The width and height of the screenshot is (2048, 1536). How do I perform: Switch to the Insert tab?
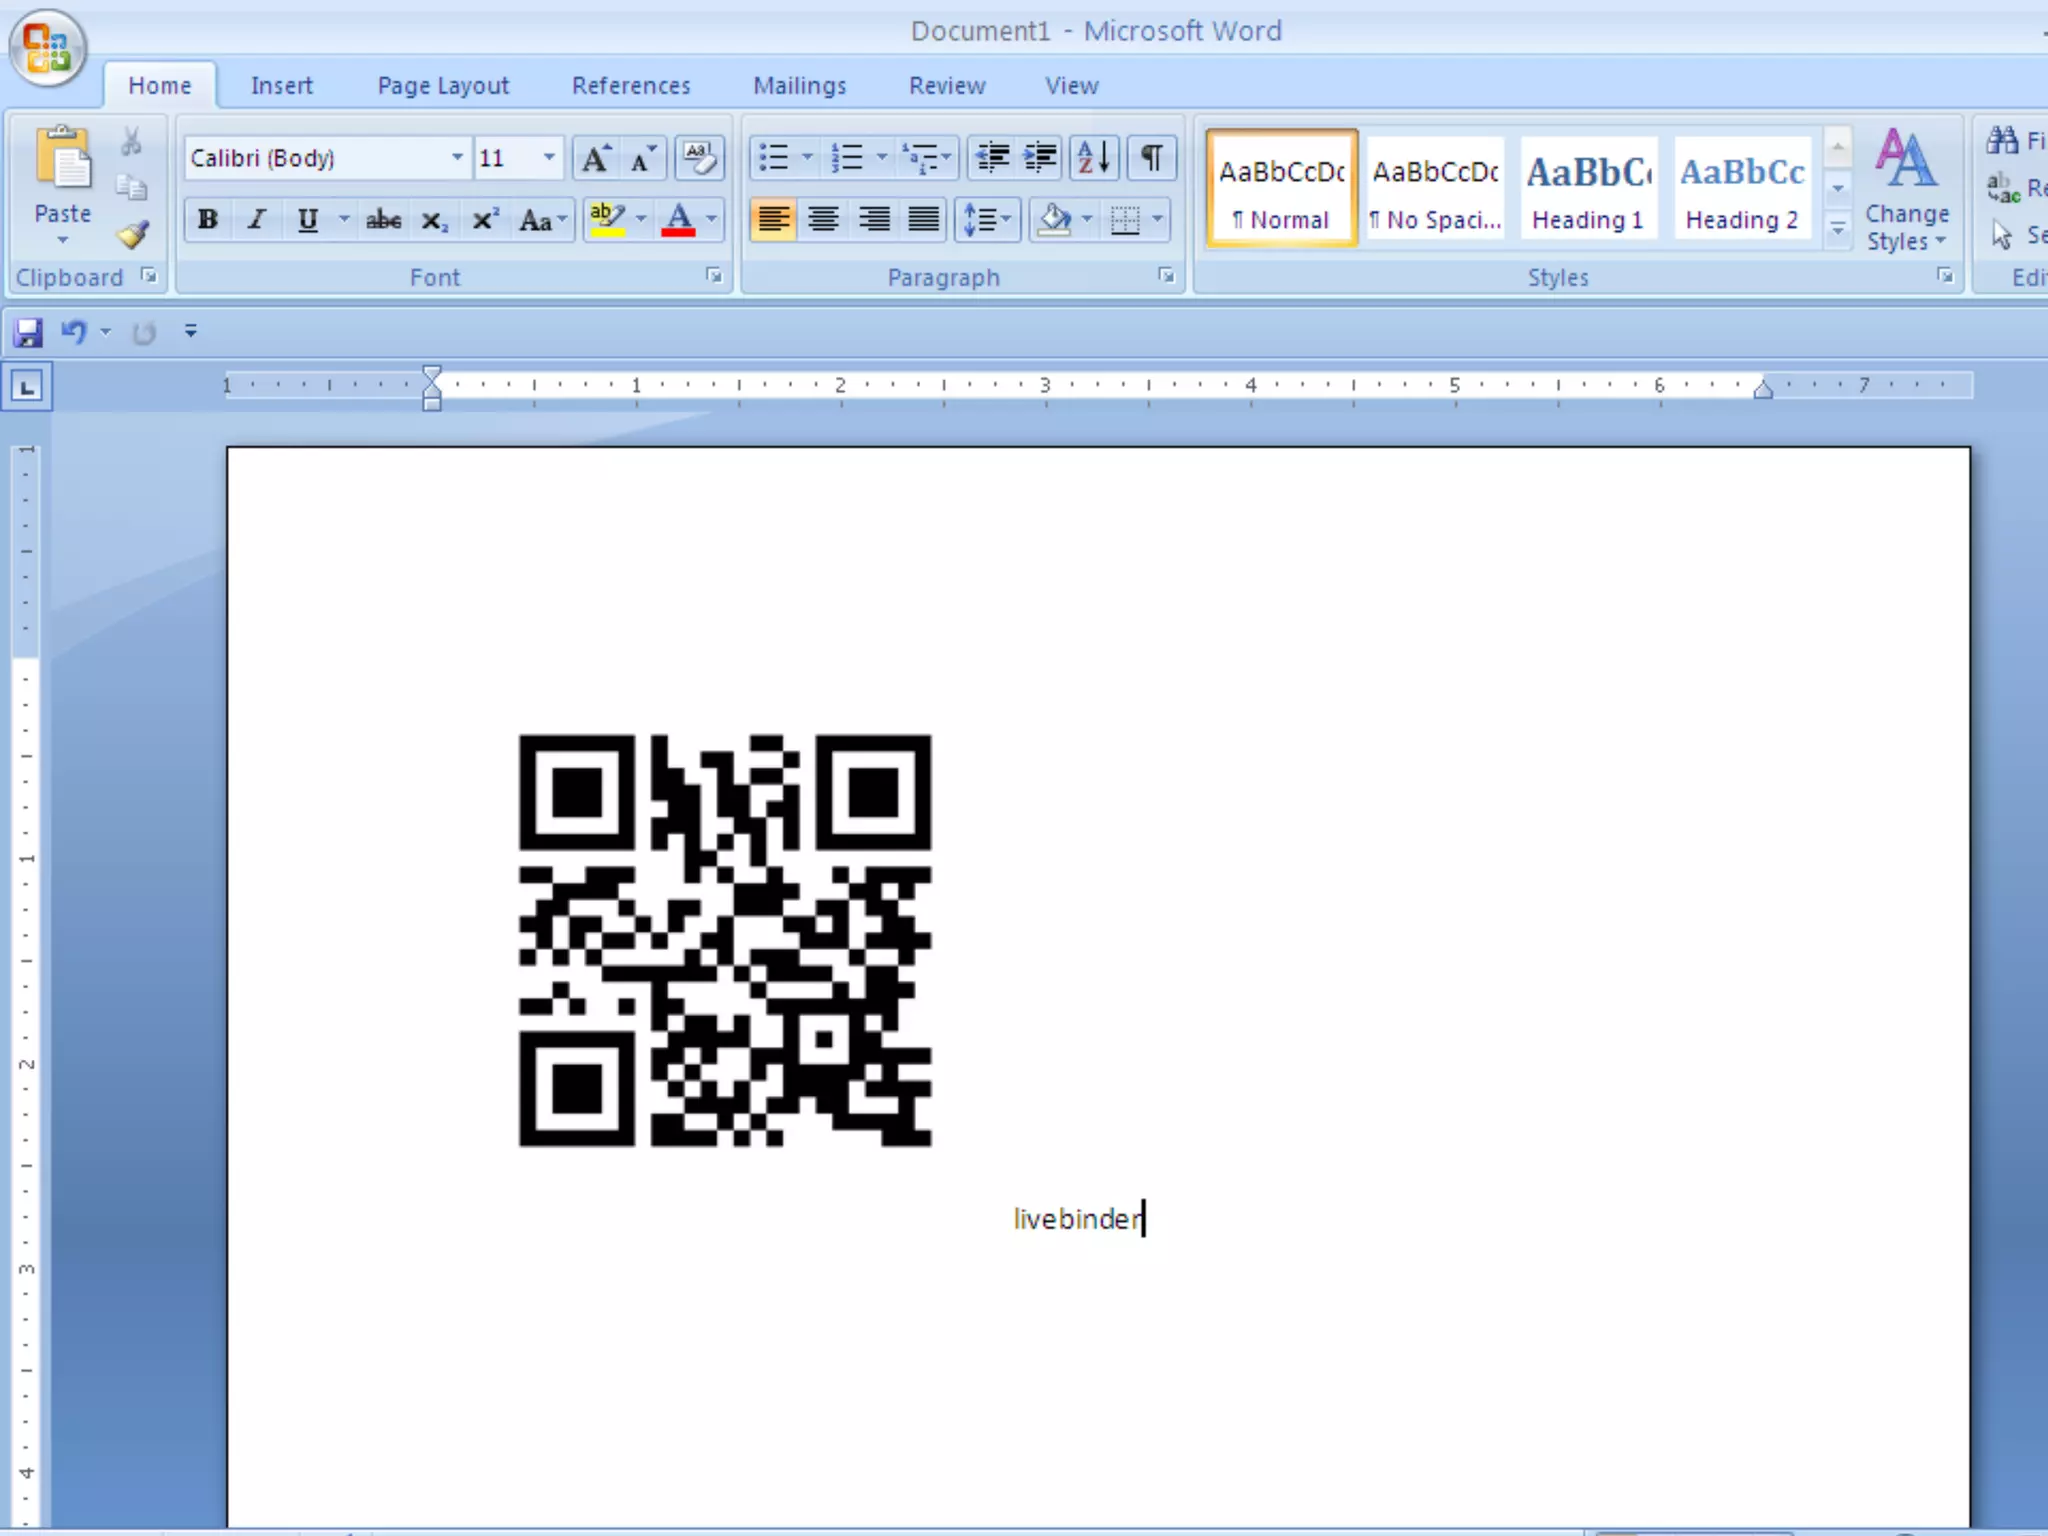281,86
